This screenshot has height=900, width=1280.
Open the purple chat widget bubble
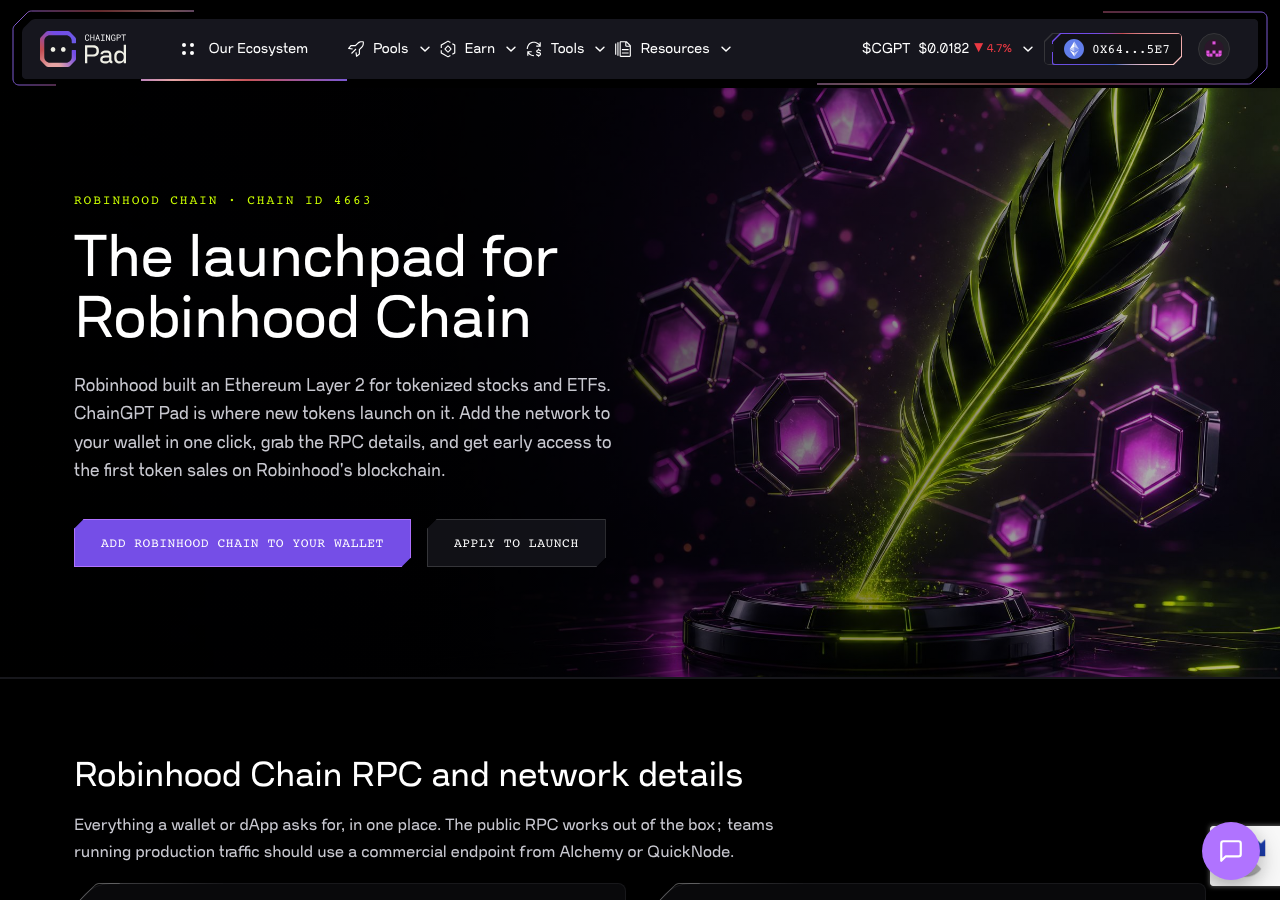[1231, 851]
